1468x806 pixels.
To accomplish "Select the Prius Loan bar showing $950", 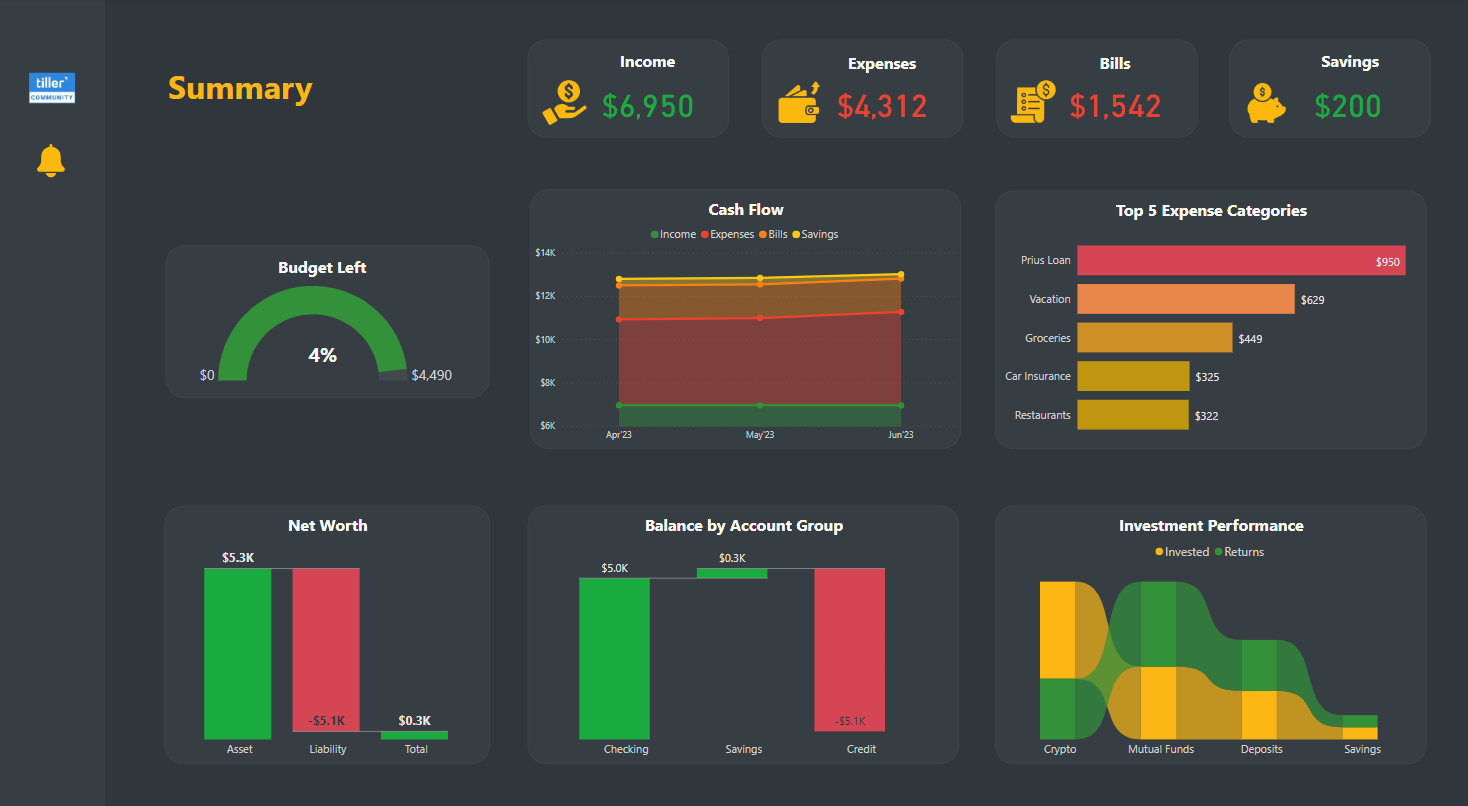I will point(1240,260).
